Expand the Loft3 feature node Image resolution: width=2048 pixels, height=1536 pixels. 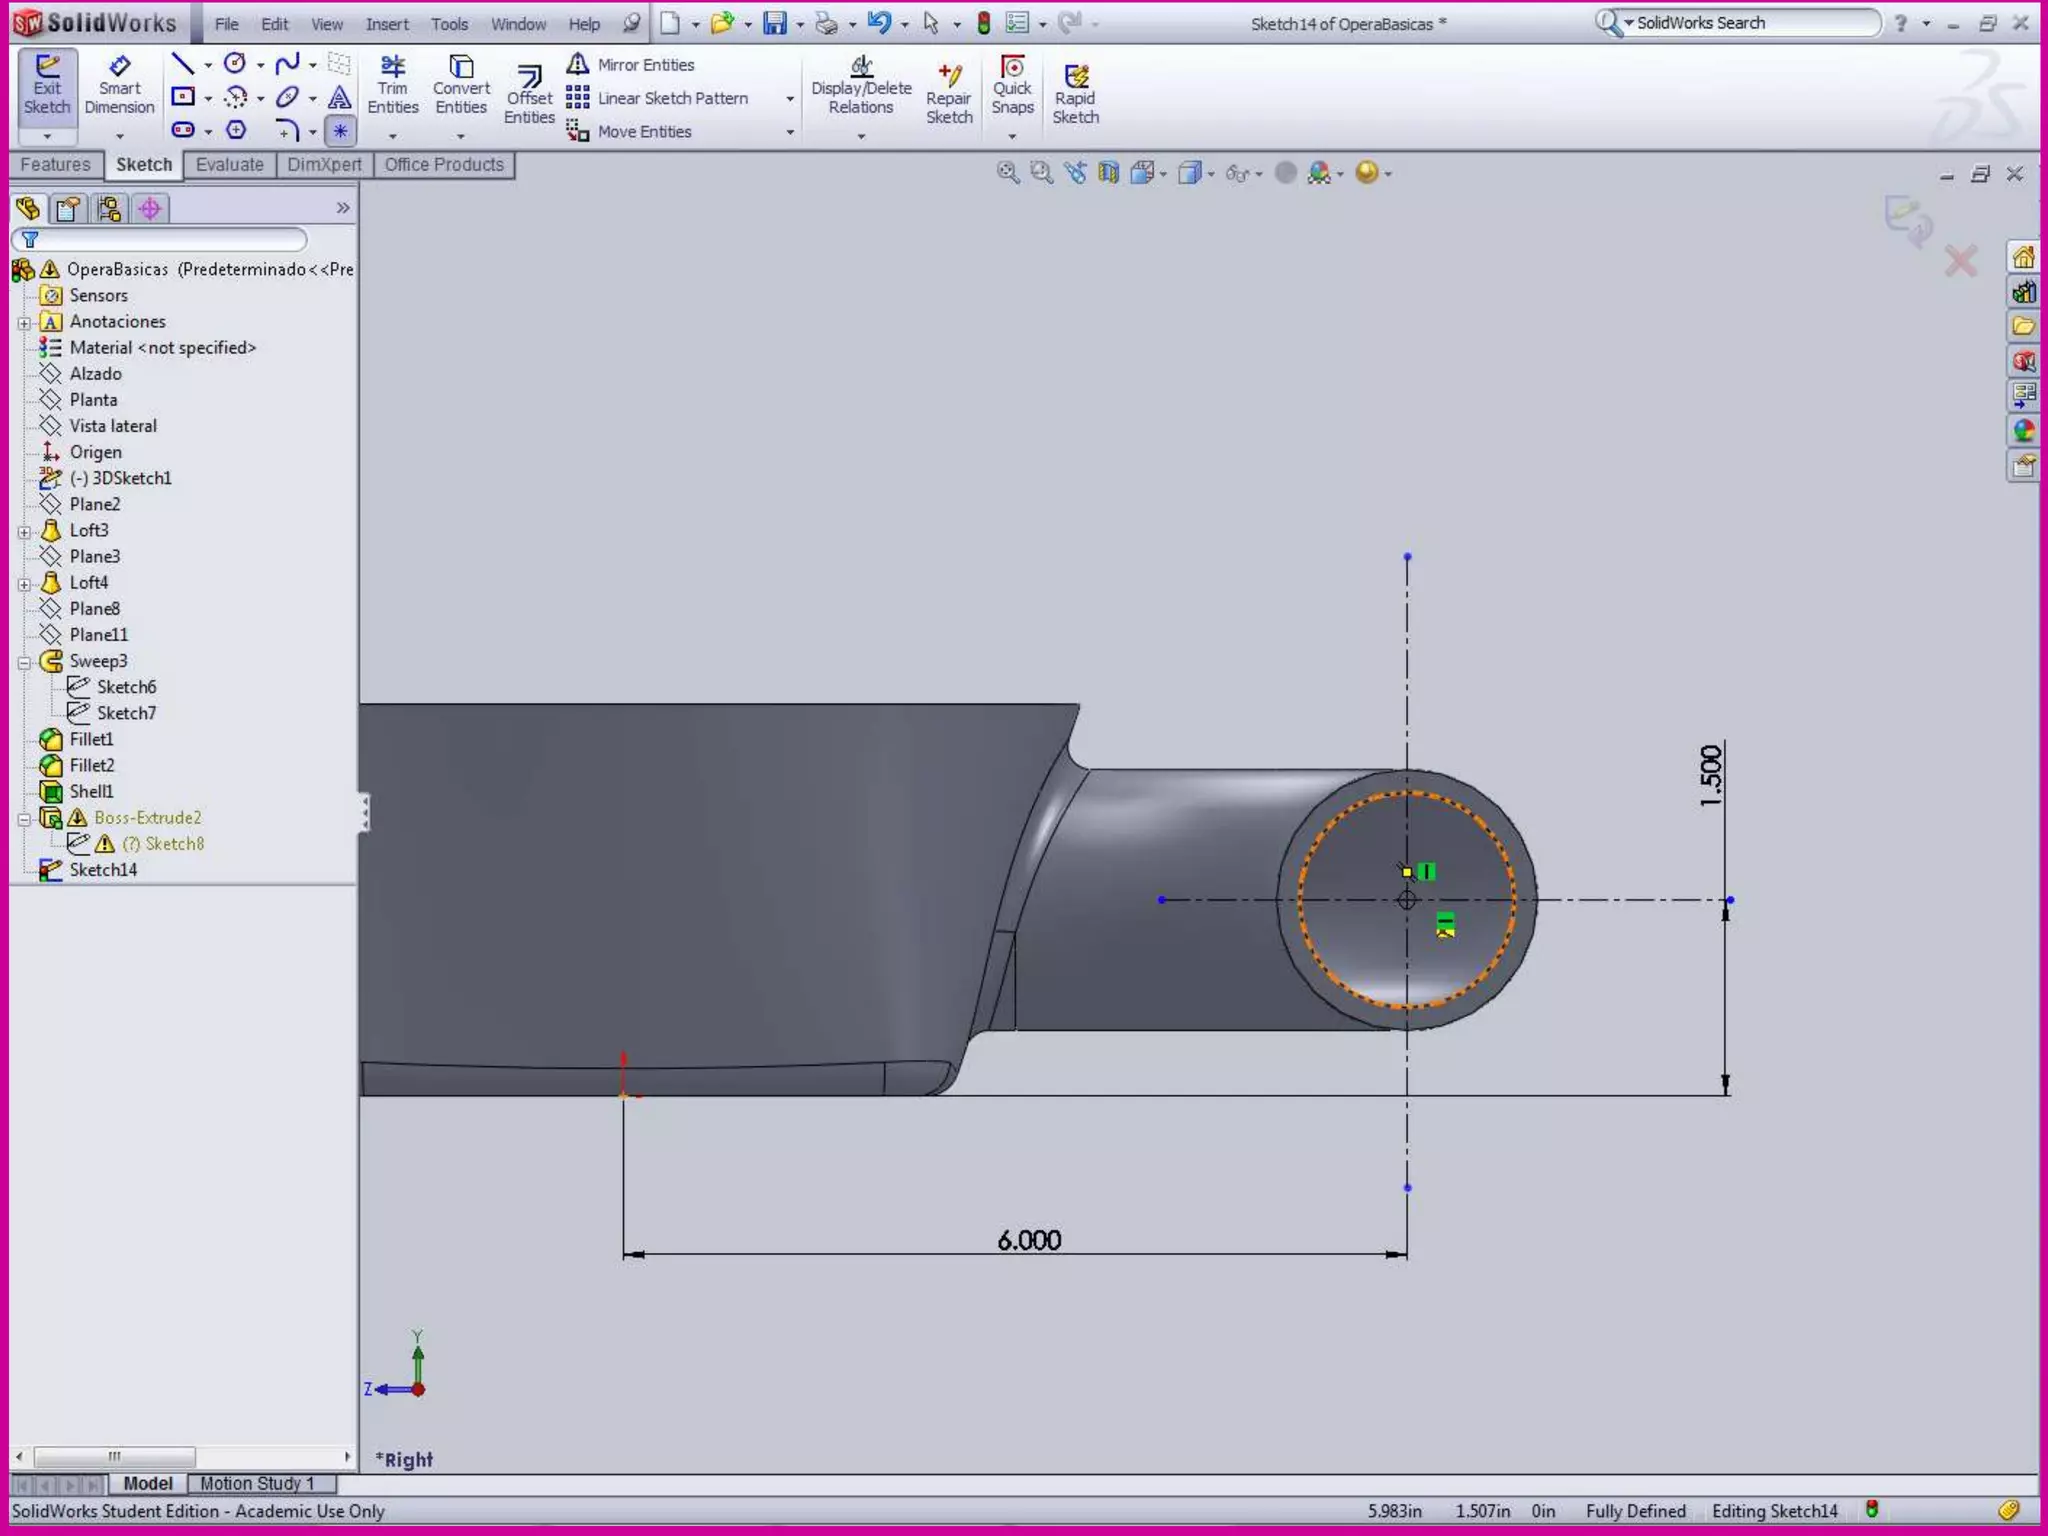pyautogui.click(x=25, y=531)
